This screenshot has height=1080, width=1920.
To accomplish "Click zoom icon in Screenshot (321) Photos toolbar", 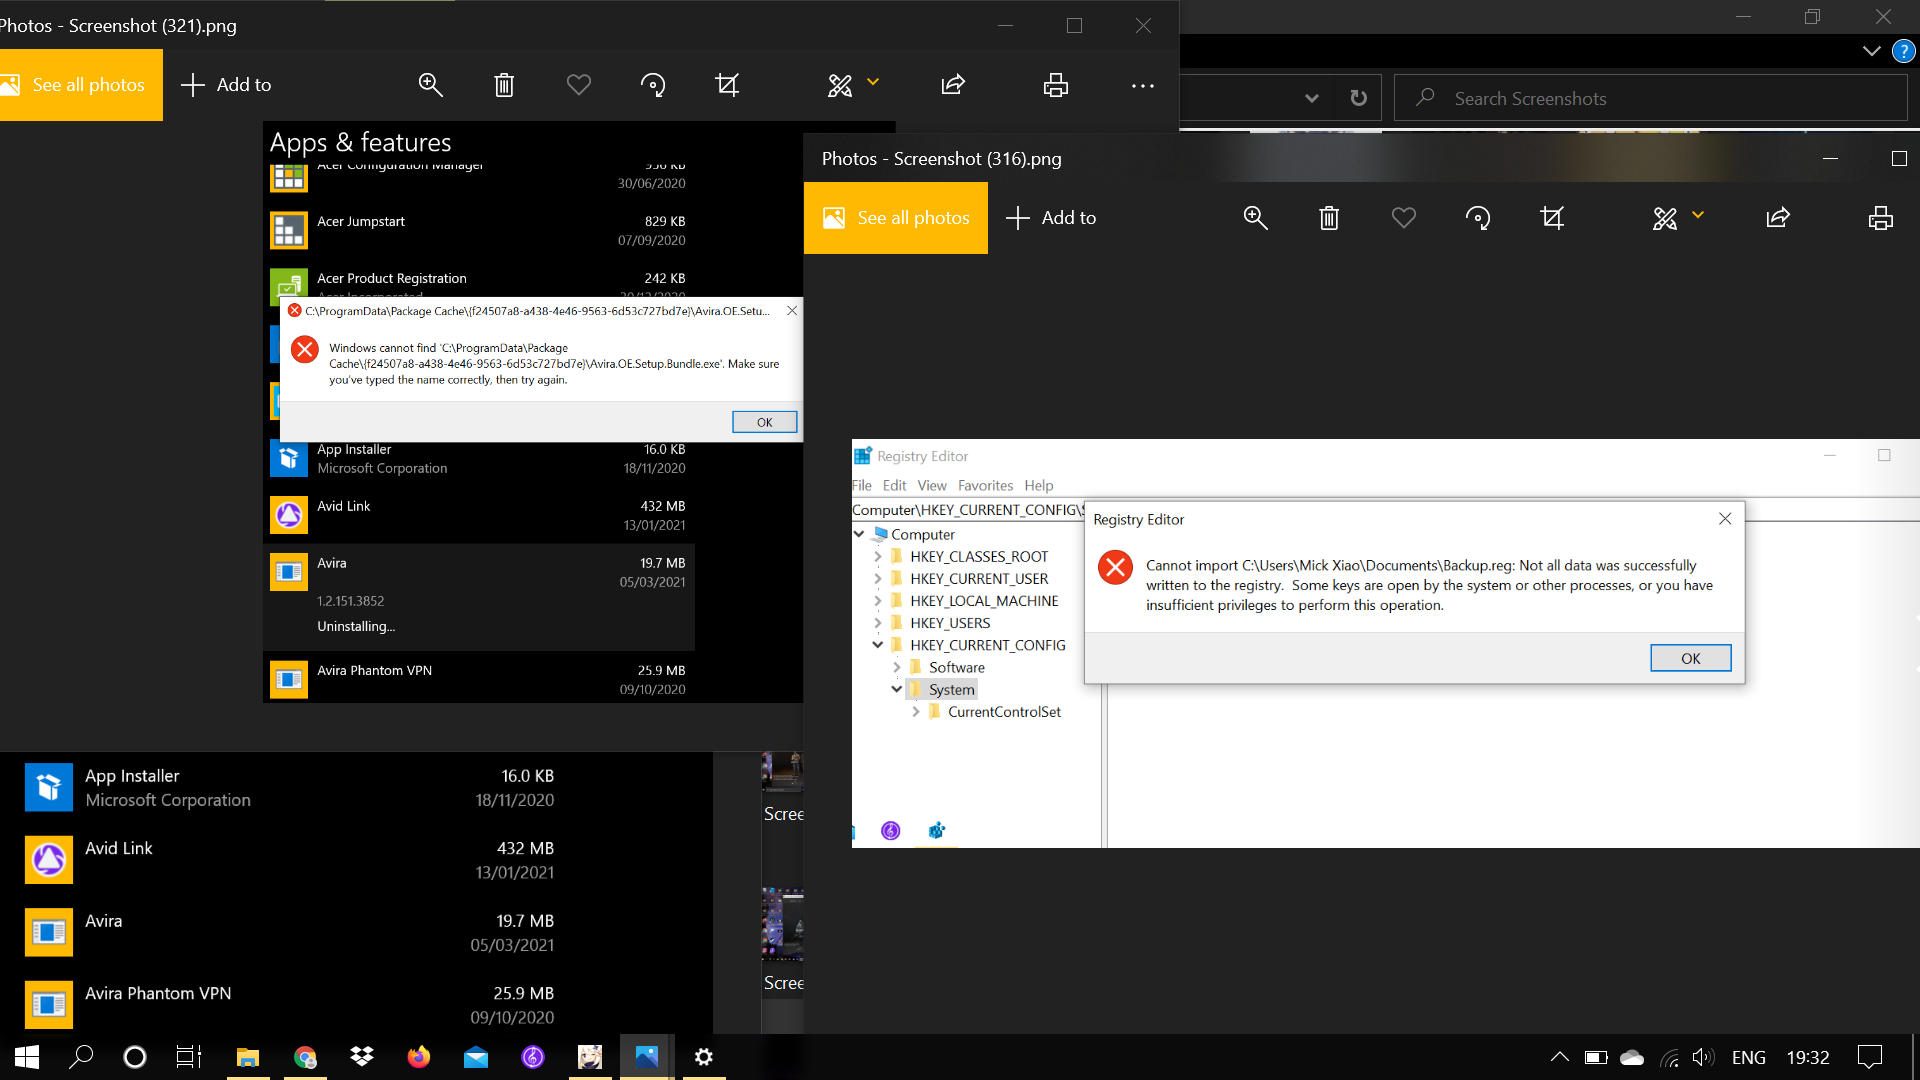I will coord(430,85).
